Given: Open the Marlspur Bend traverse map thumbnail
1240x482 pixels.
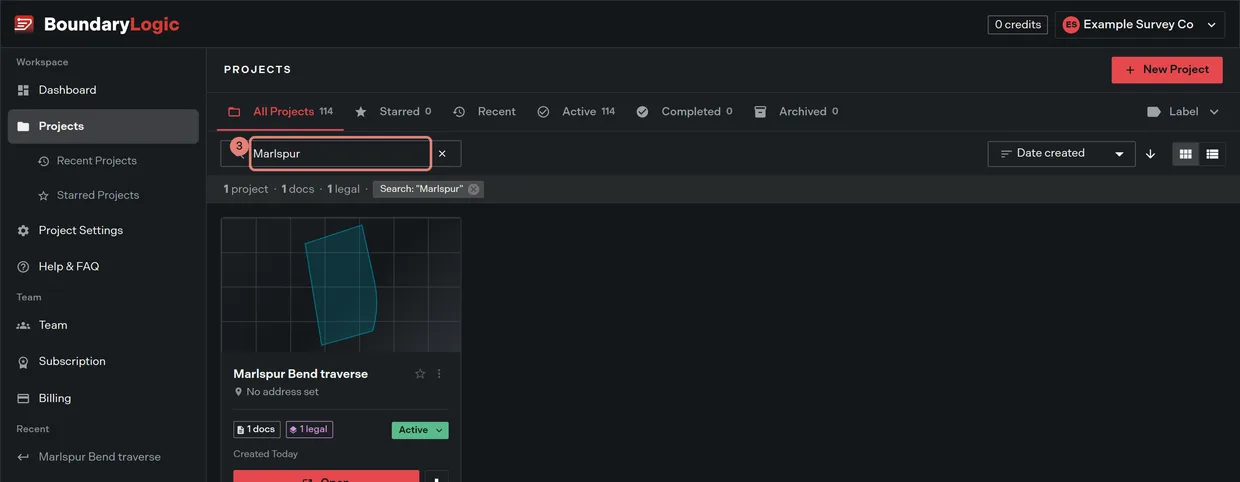Looking at the screenshot, I should (341, 285).
